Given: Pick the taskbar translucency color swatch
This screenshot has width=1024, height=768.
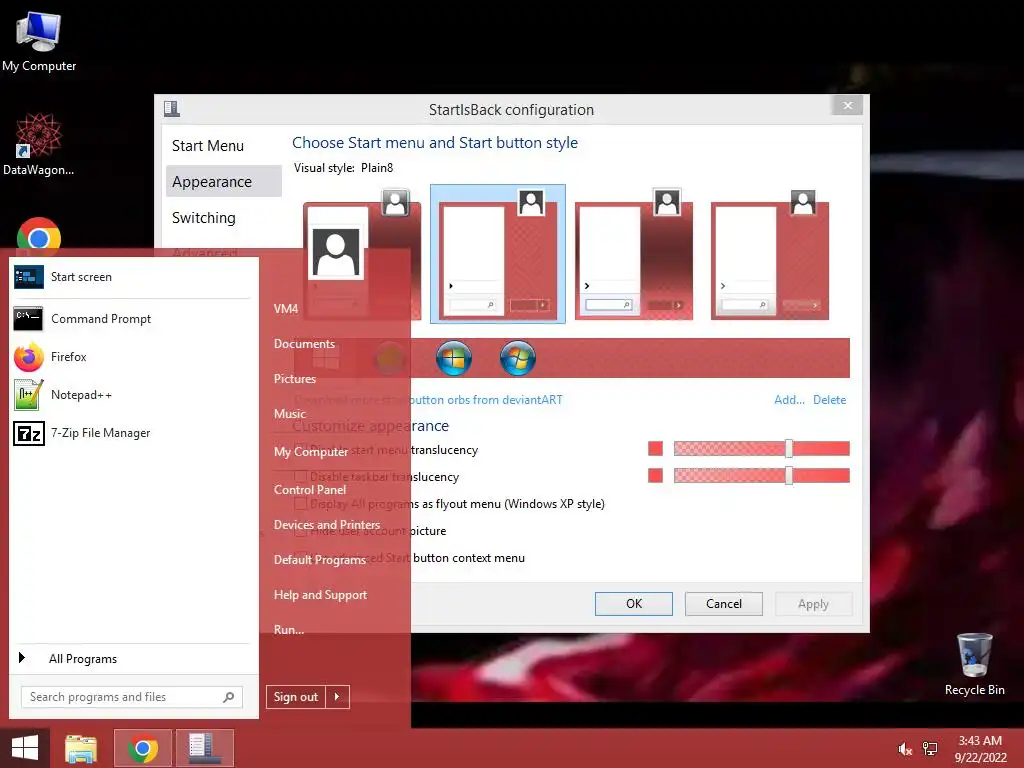Looking at the screenshot, I should tap(655, 475).
